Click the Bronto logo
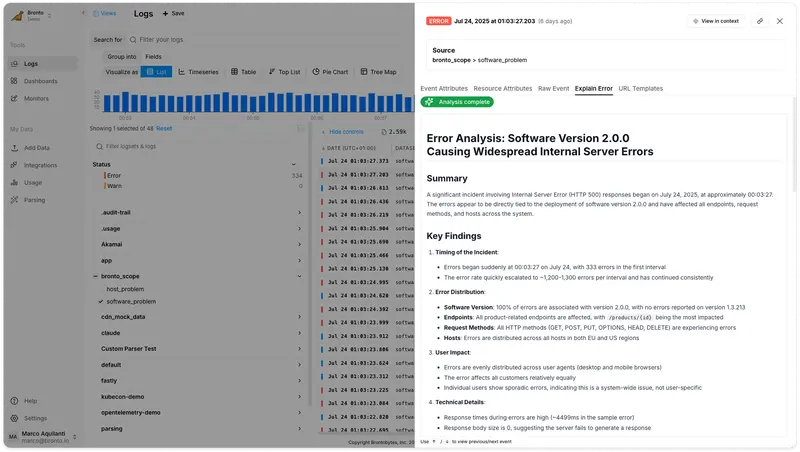The height and width of the screenshot is (452, 800). click(17, 16)
